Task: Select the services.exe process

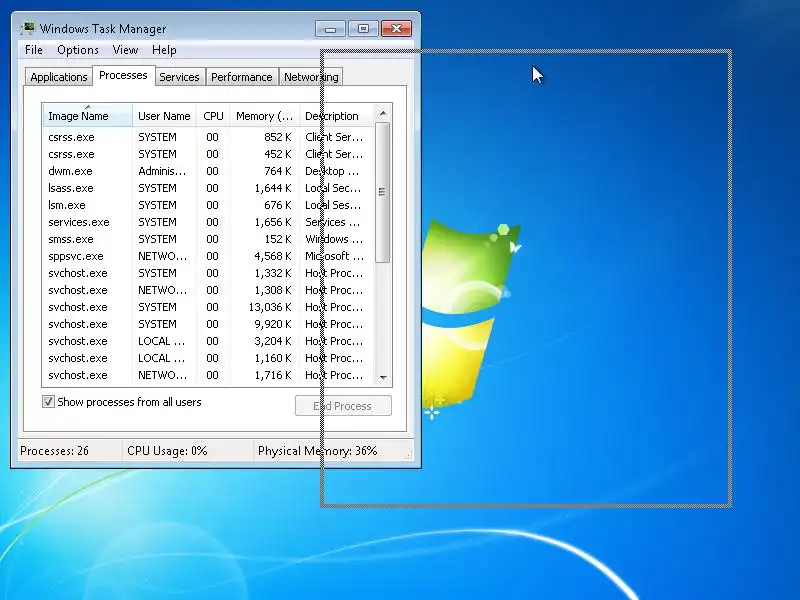Action: 208,222
